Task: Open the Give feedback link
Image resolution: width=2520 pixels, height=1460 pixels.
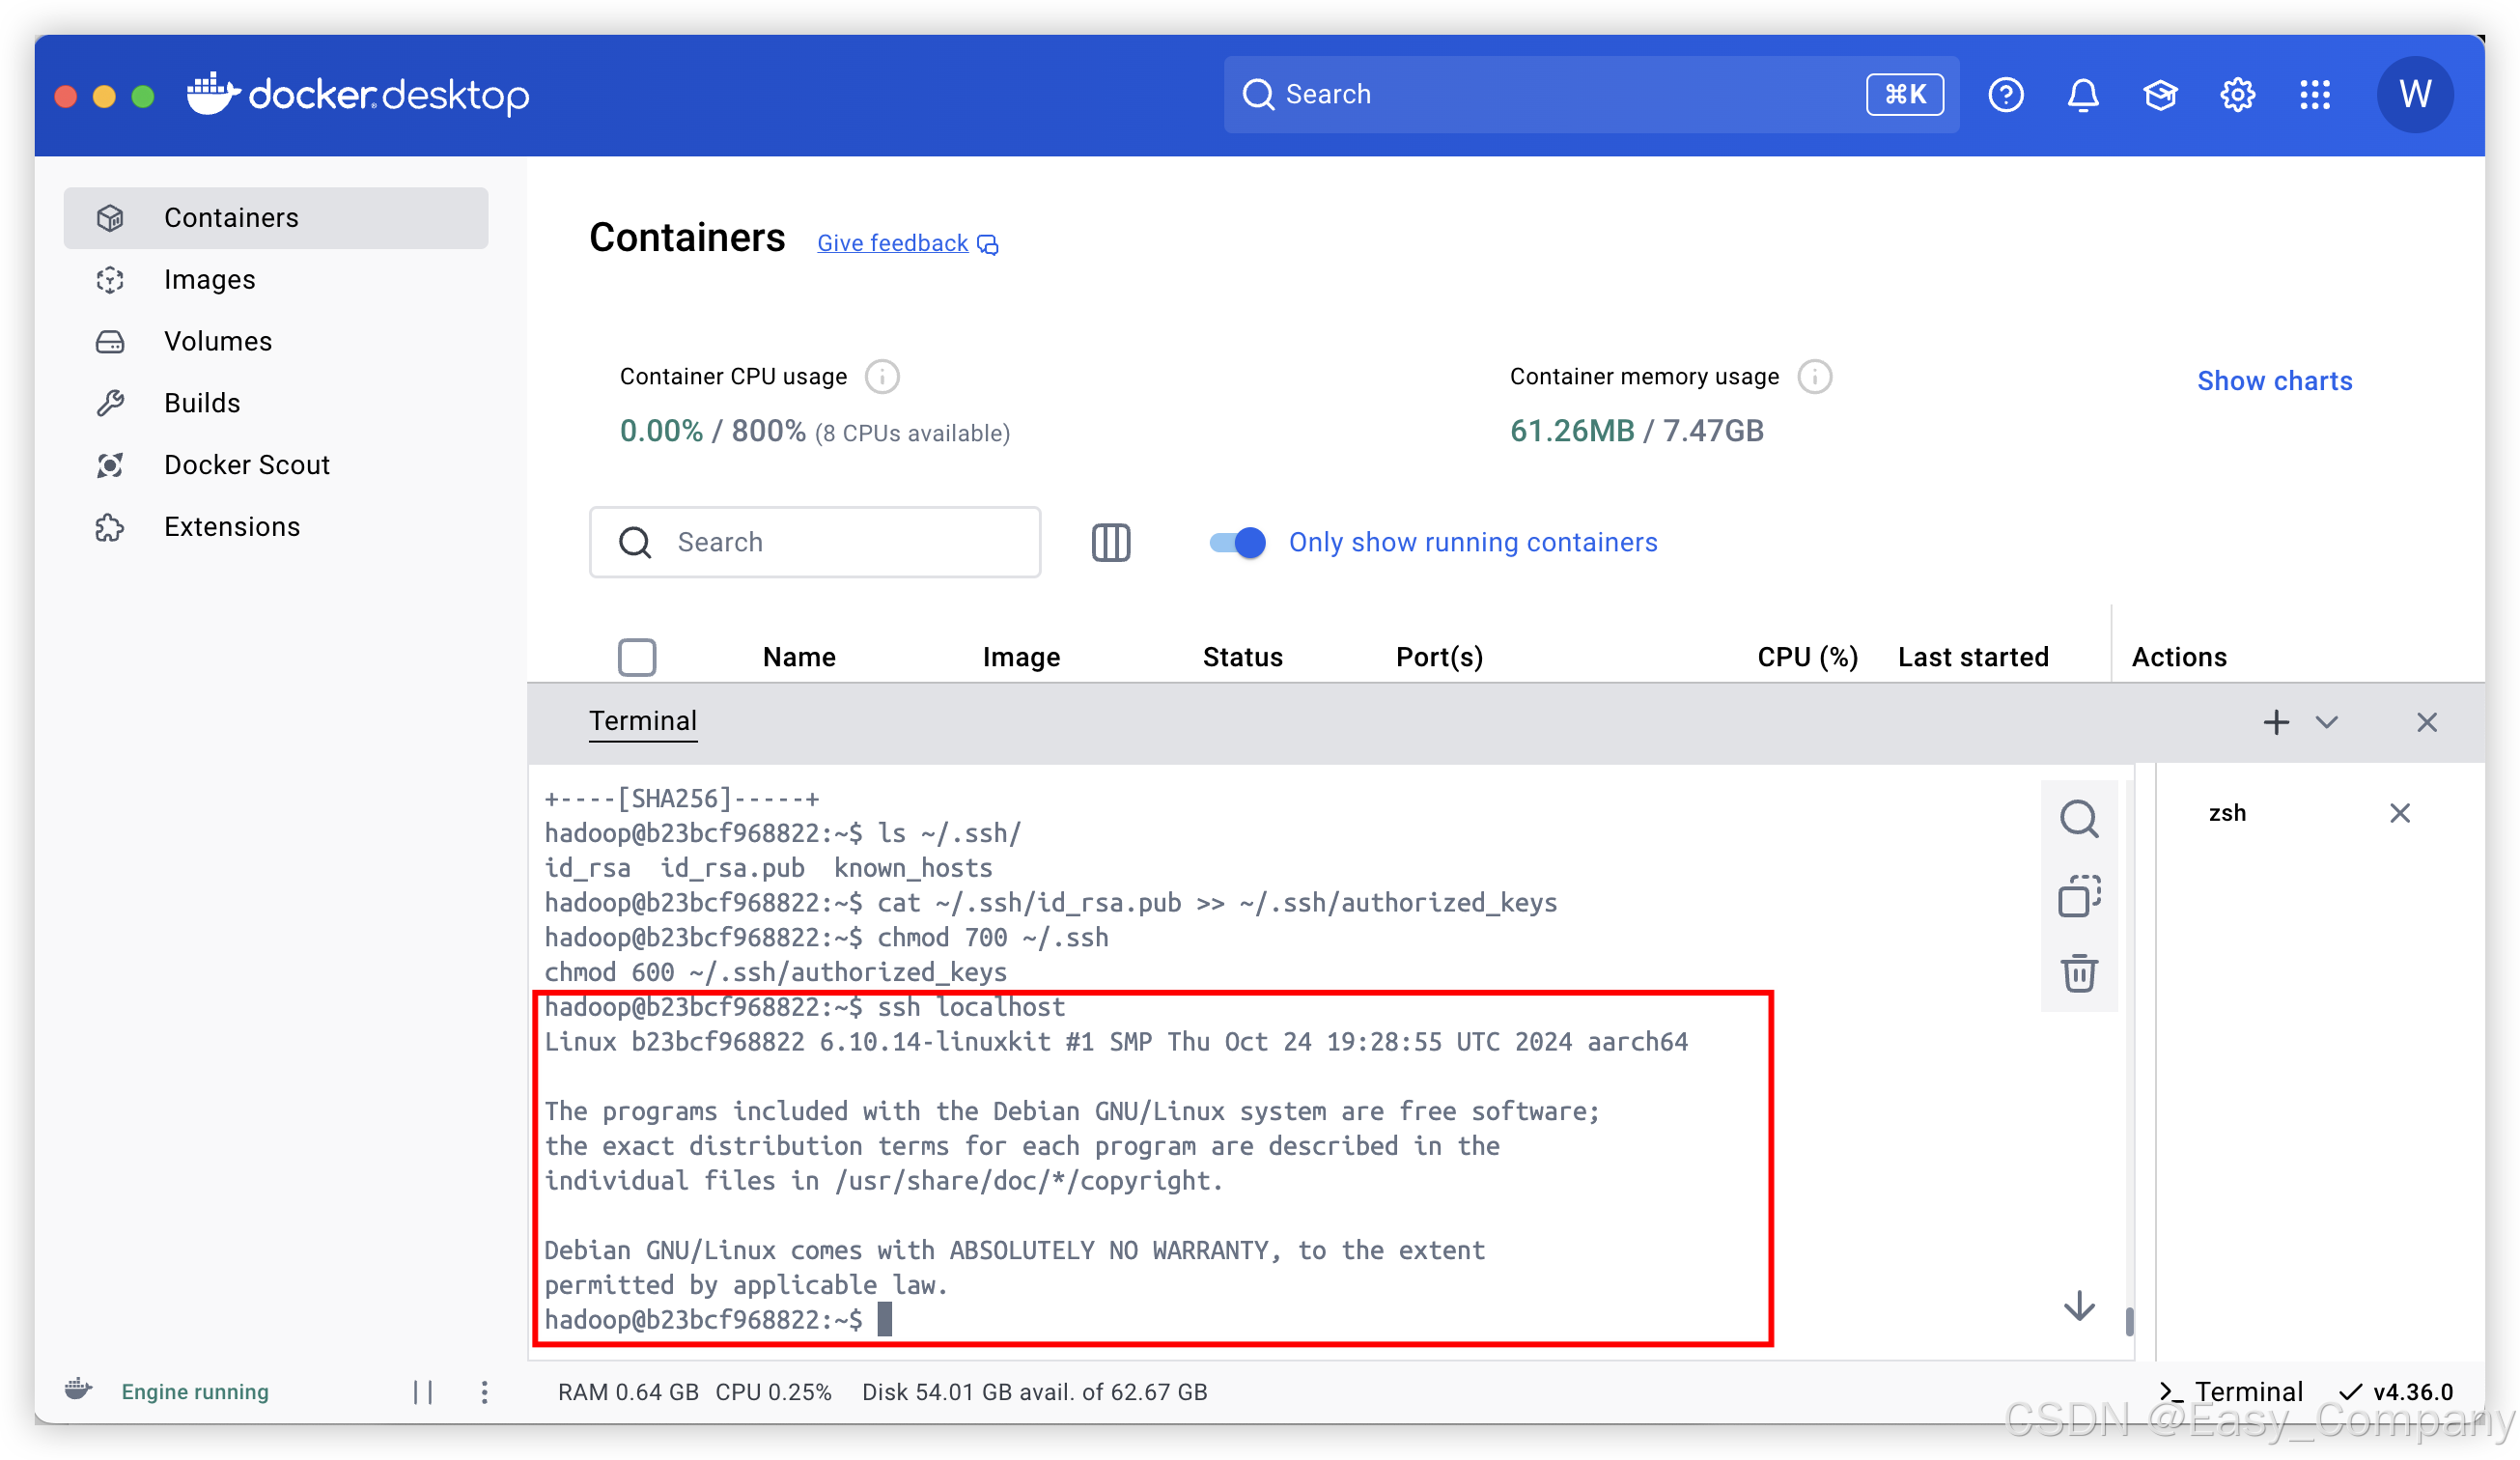Action: pos(907,243)
